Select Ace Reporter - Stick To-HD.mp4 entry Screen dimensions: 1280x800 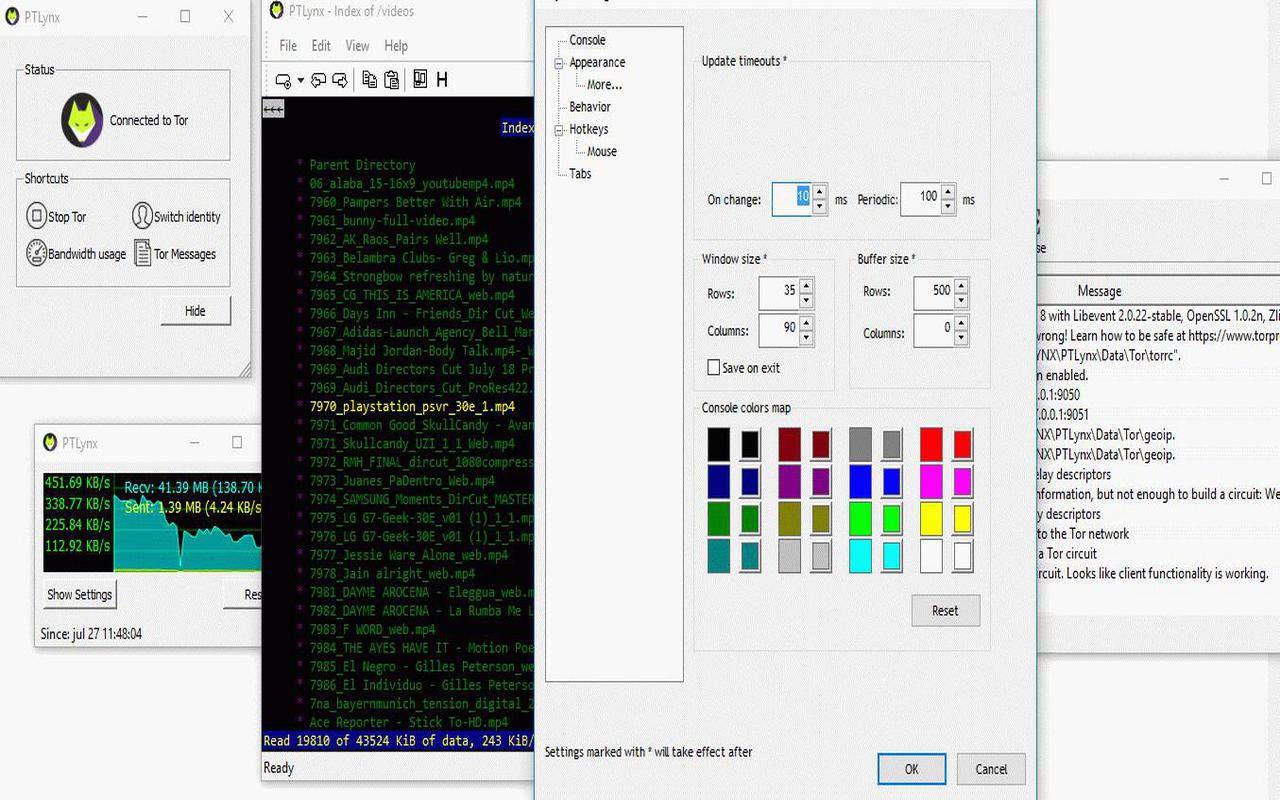pos(408,722)
